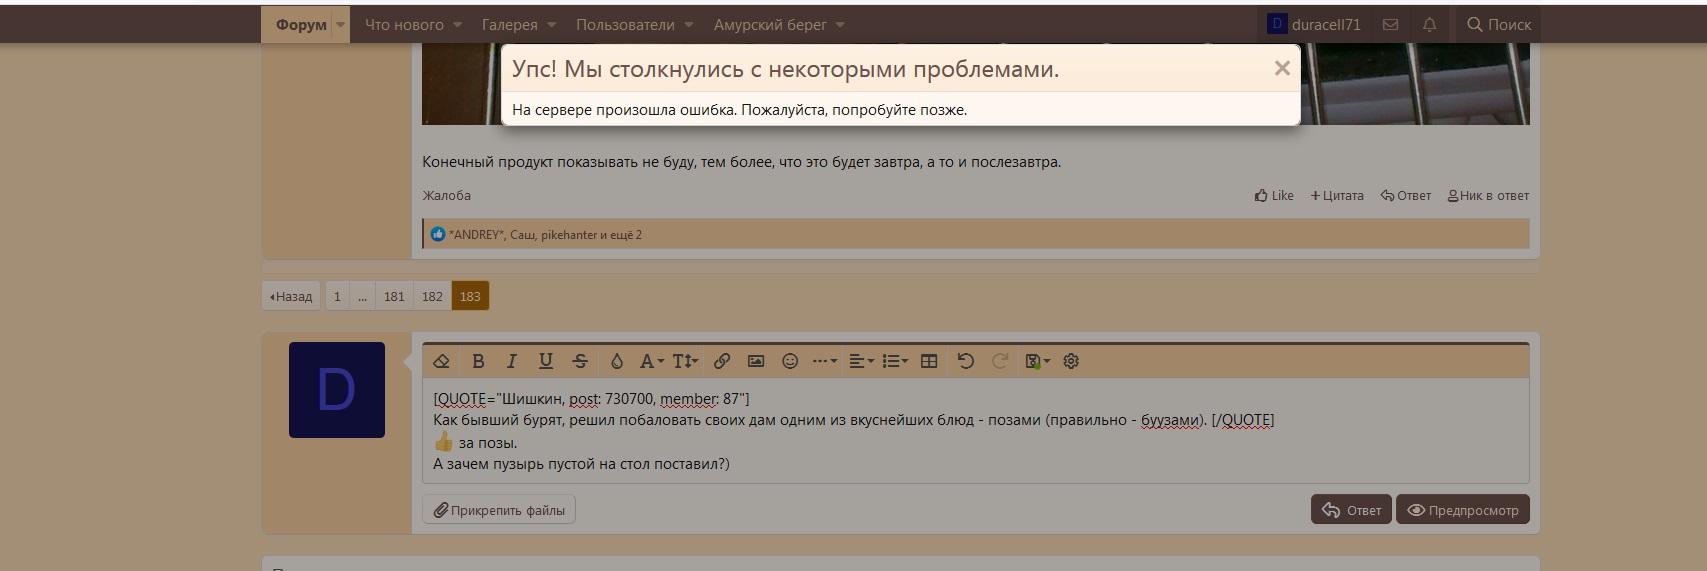Image resolution: width=1707 pixels, height=571 pixels.
Task: Toggle strikethrough formatting in the editor
Action: [x=580, y=361]
